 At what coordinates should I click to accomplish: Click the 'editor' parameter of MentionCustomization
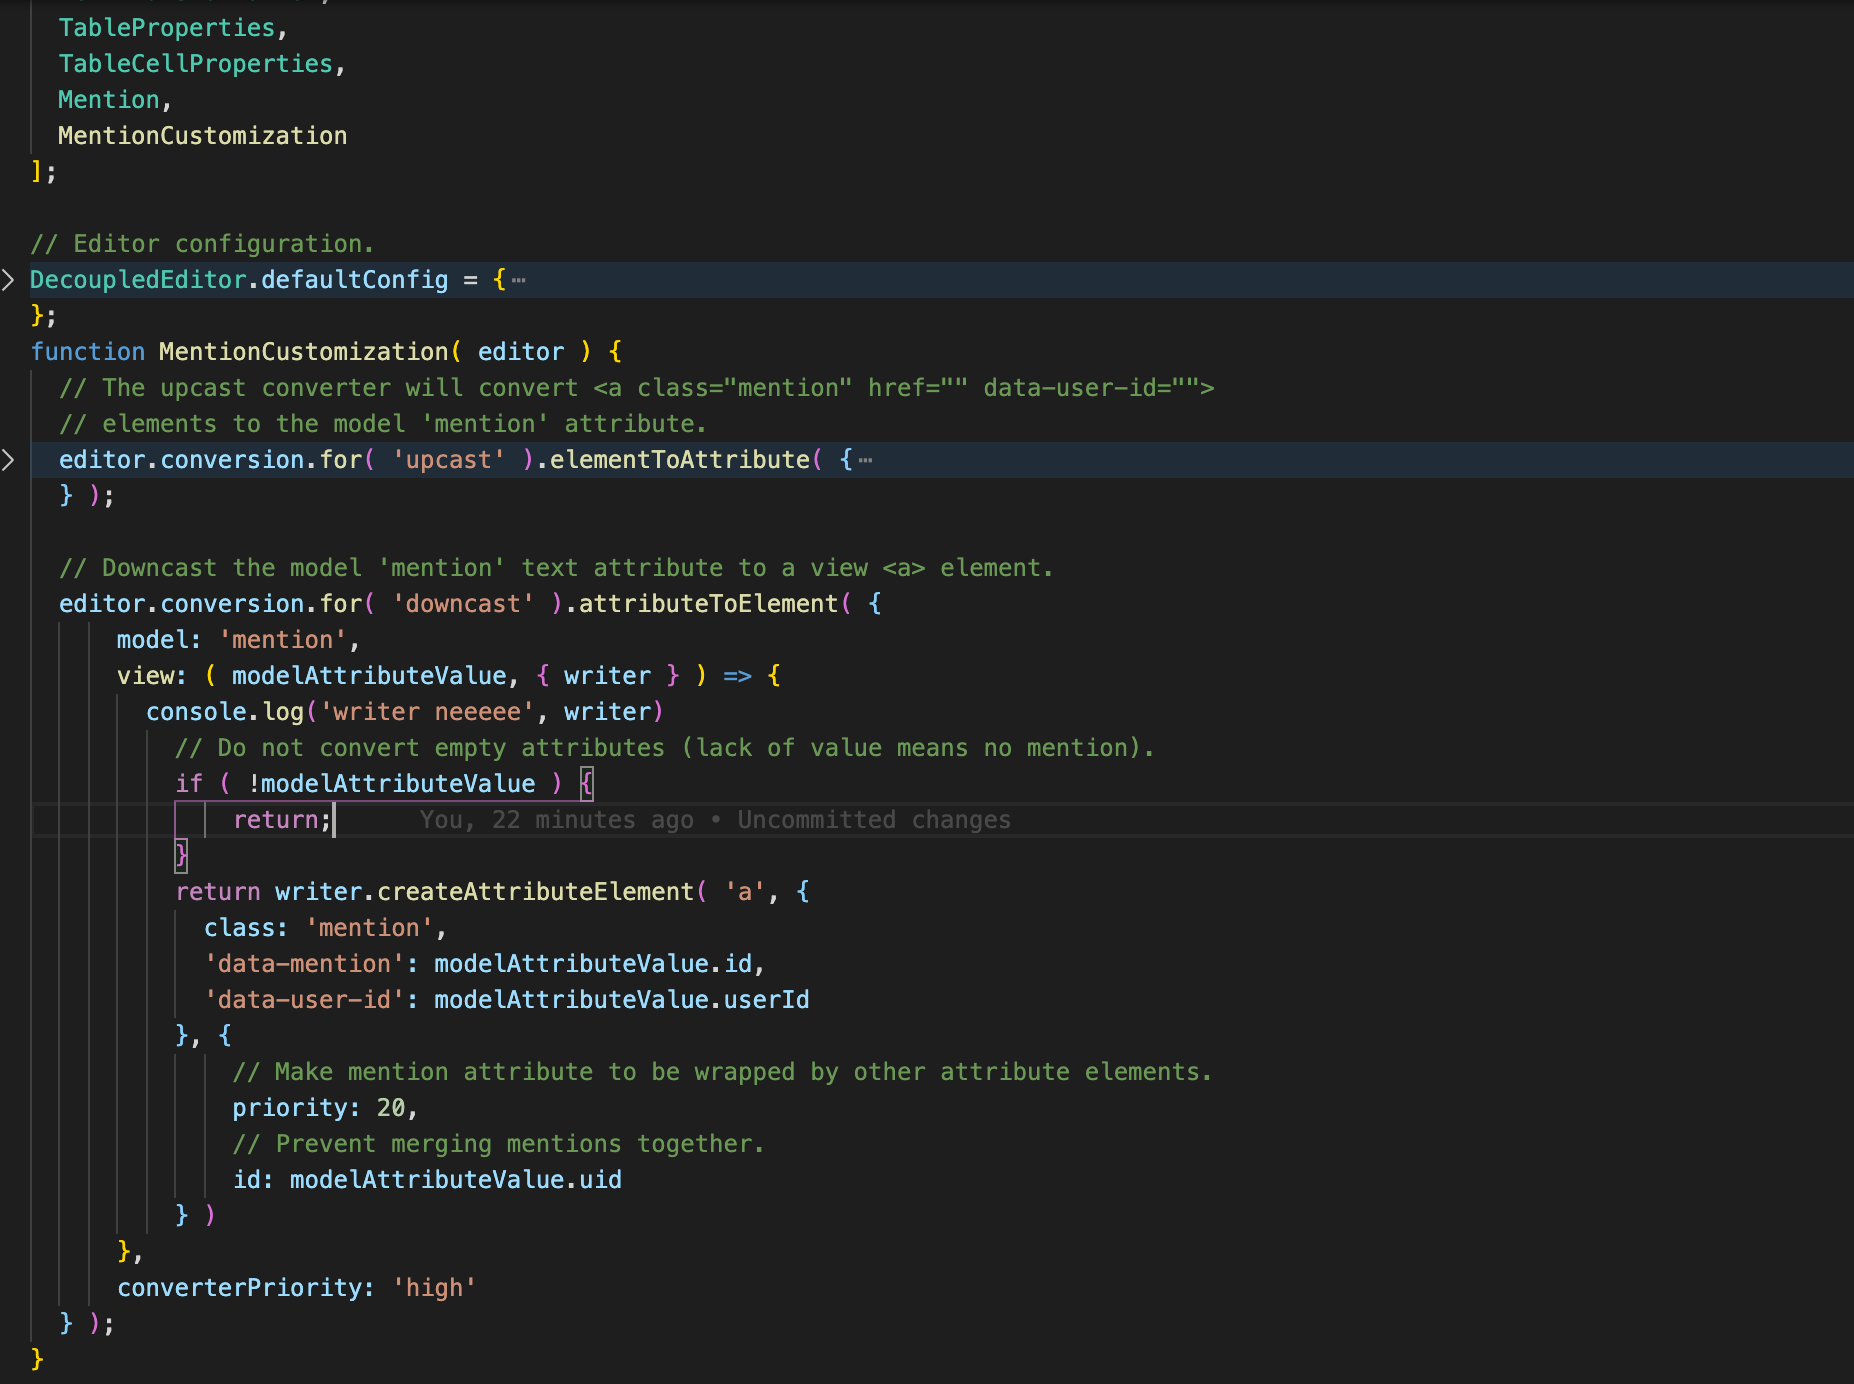tap(521, 352)
